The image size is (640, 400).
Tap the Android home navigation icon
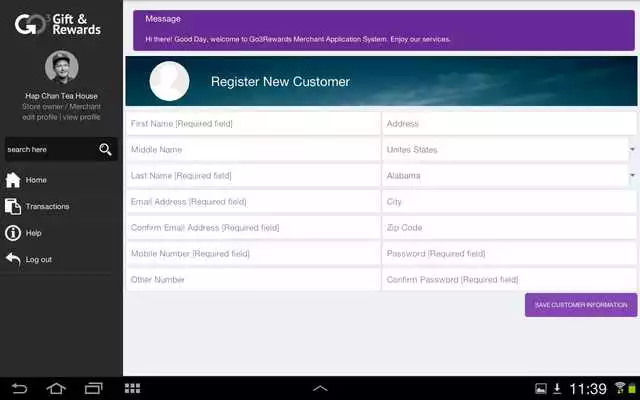point(56,388)
